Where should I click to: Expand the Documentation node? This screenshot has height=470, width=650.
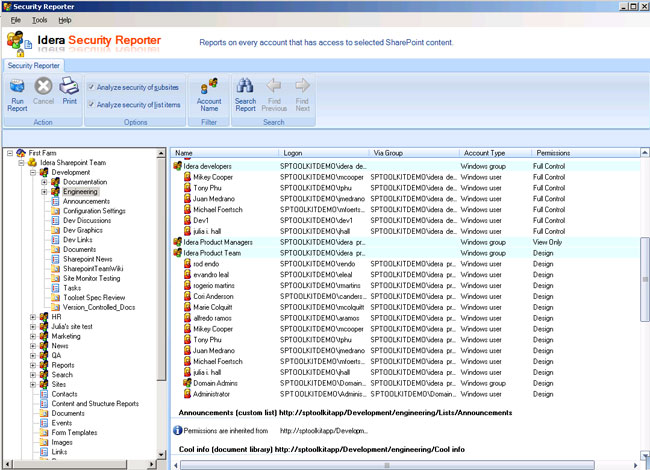click(44, 182)
